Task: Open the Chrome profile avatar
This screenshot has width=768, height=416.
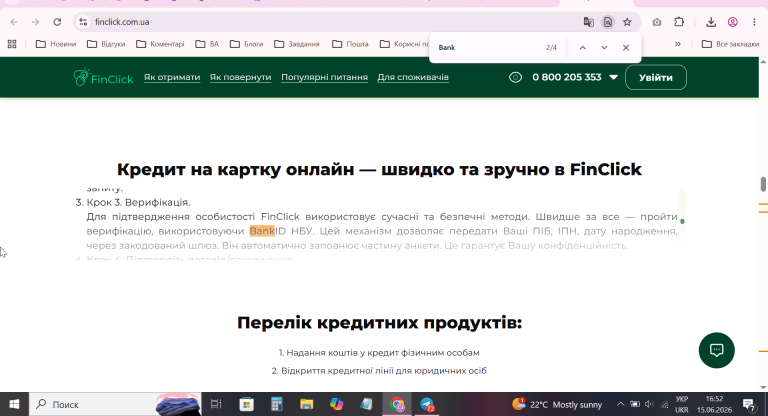Action: coord(733,22)
